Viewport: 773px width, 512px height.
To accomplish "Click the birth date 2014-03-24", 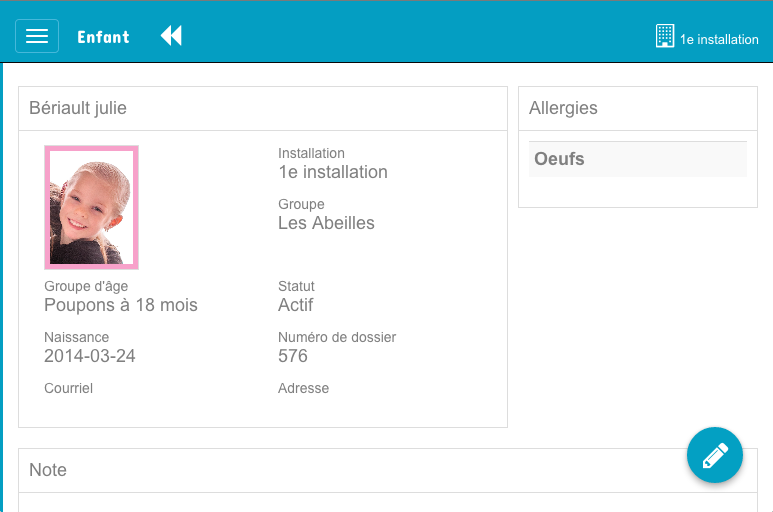I will click(x=90, y=356).
